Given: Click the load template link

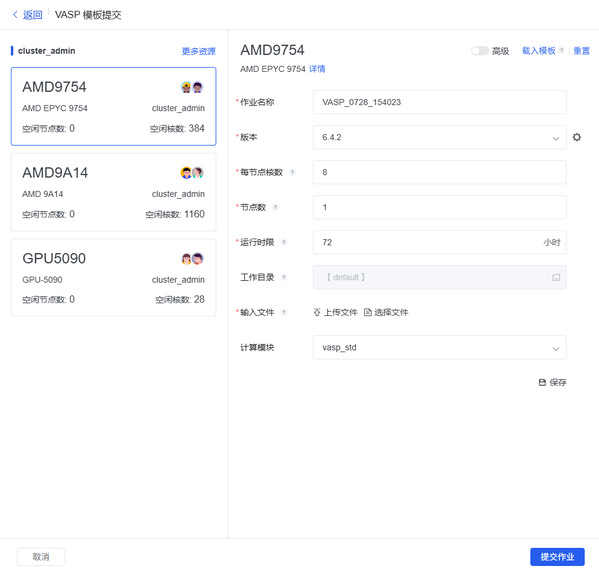Looking at the screenshot, I should coord(539,51).
